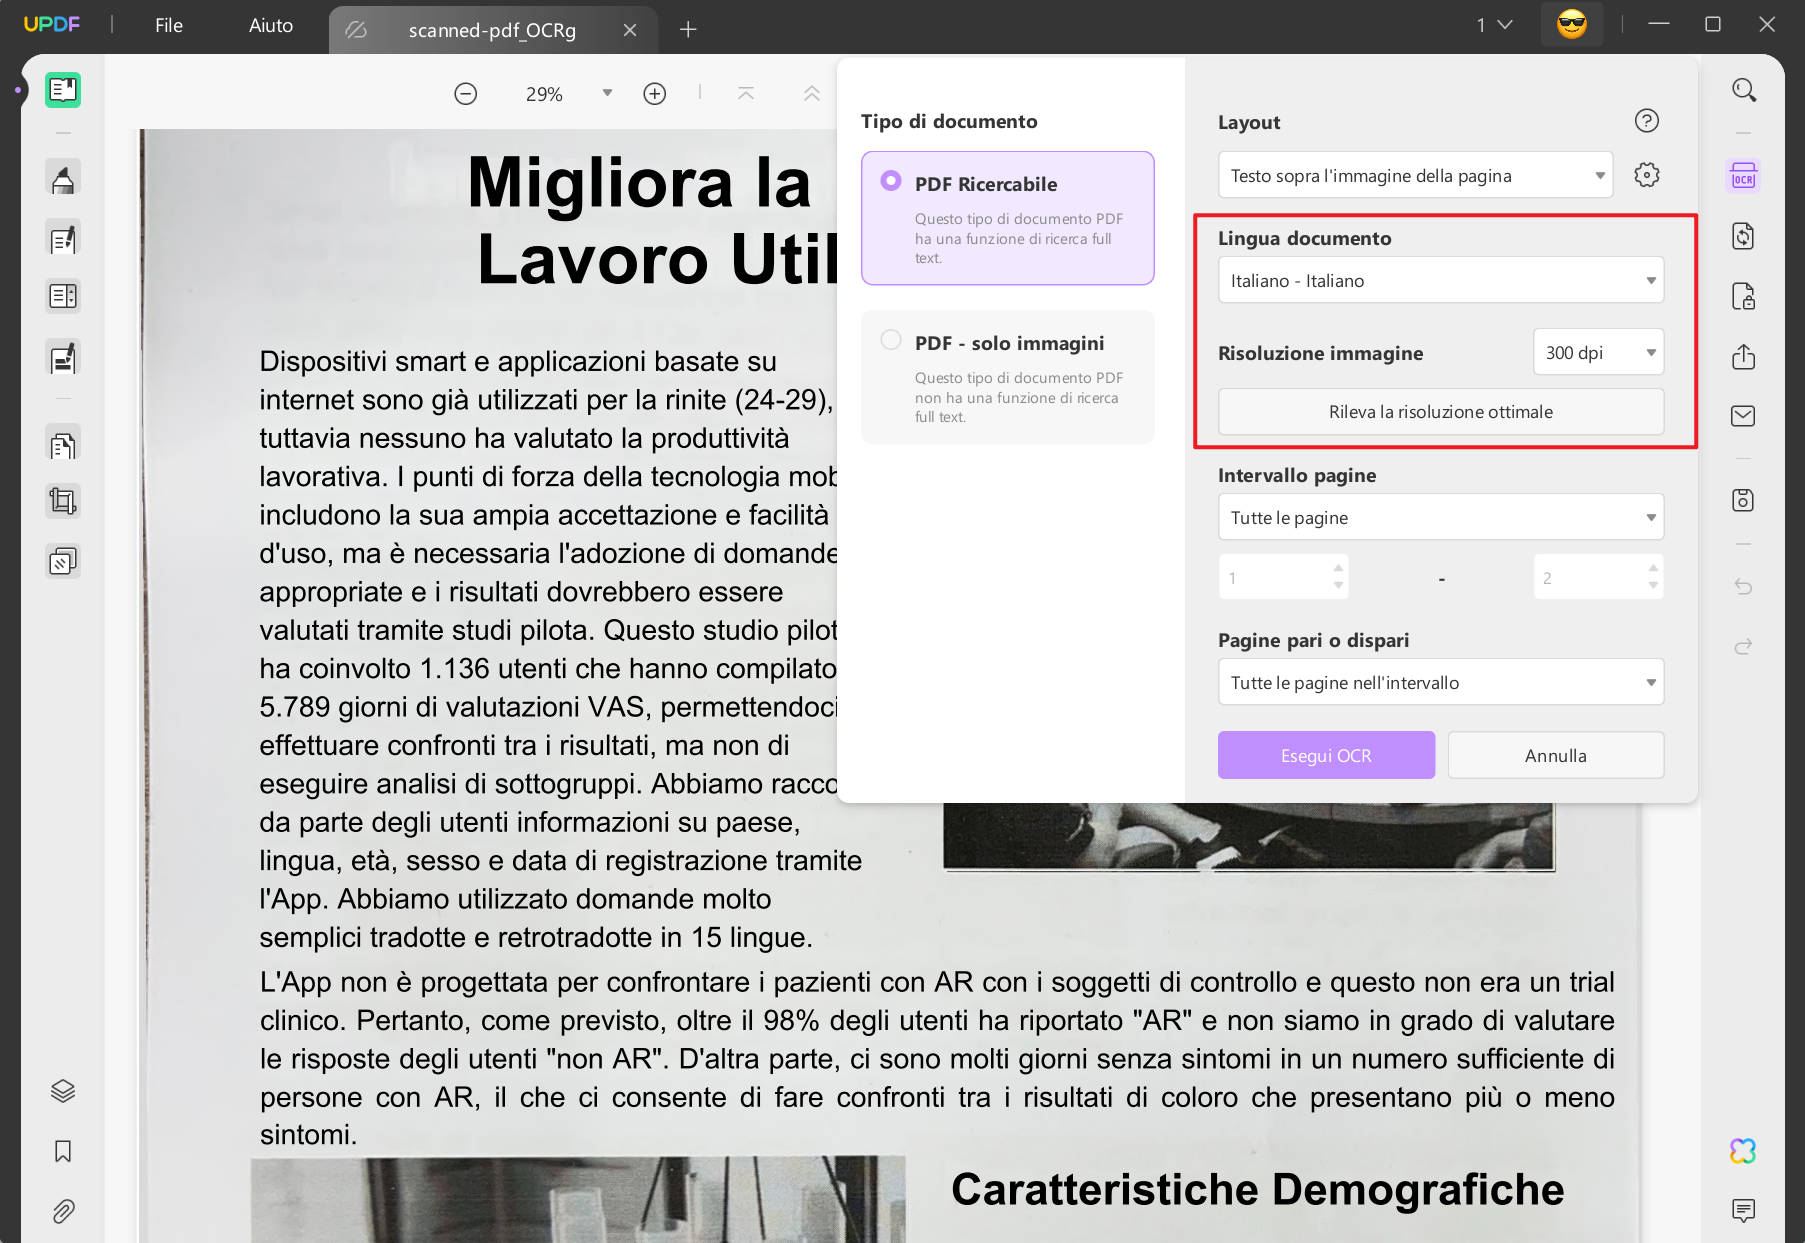Image resolution: width=1805 pixels, height=1243 pixels.
Task: Zoom in with the plus icon
Action: [655, 94]
